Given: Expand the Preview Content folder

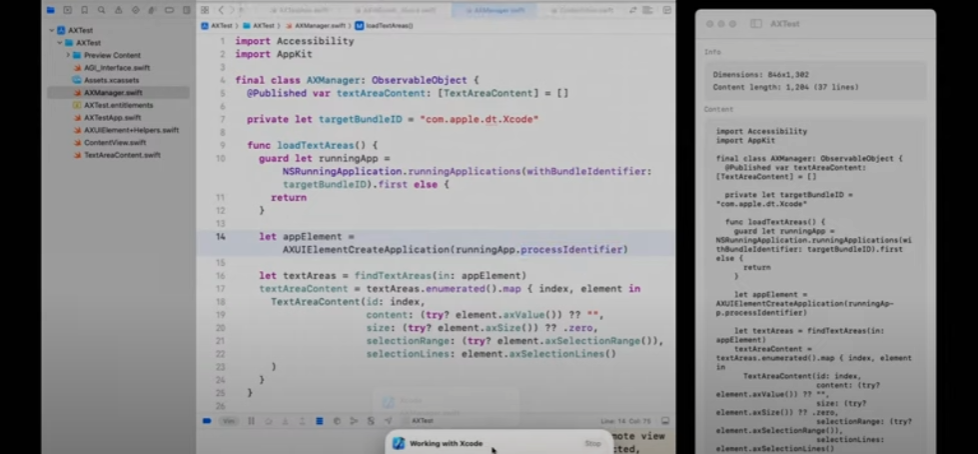Looking at the screenshot, I should click(x=67, y=55).
